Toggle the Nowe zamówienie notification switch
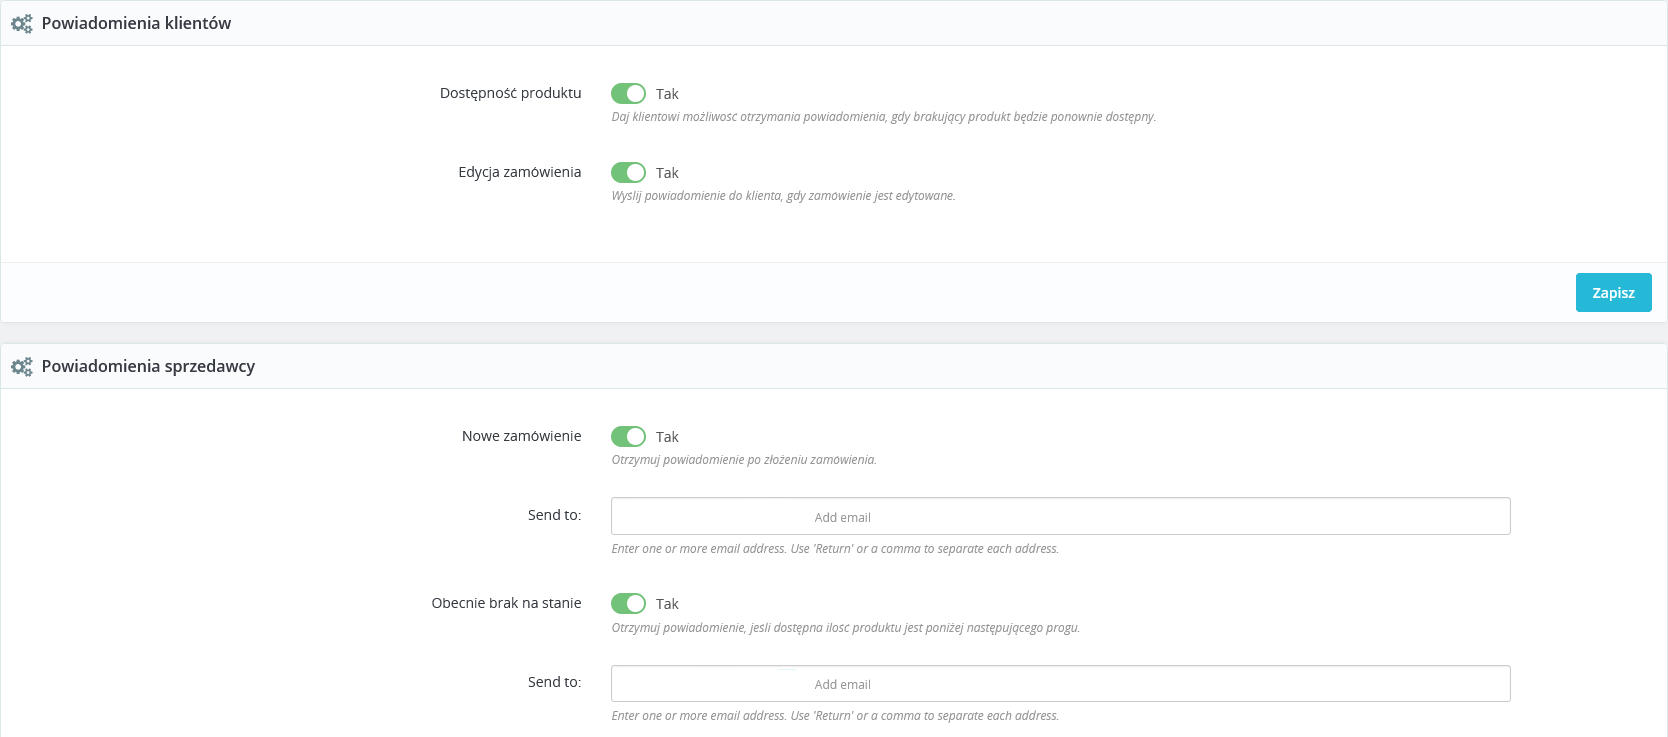Image resolution: width=1668 pixels, height=737 pixels. 628,436
